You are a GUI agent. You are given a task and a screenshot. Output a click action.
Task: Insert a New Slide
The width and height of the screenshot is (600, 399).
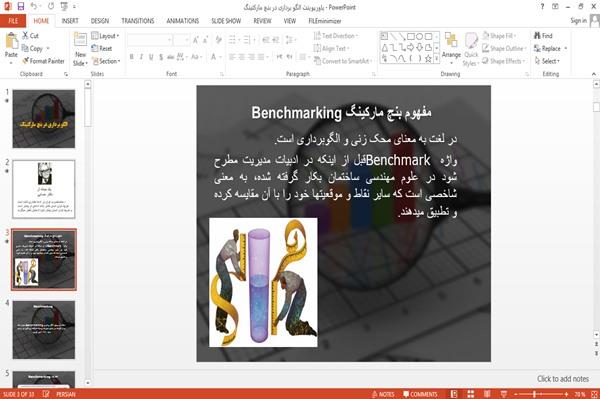(x=80, y=50)
